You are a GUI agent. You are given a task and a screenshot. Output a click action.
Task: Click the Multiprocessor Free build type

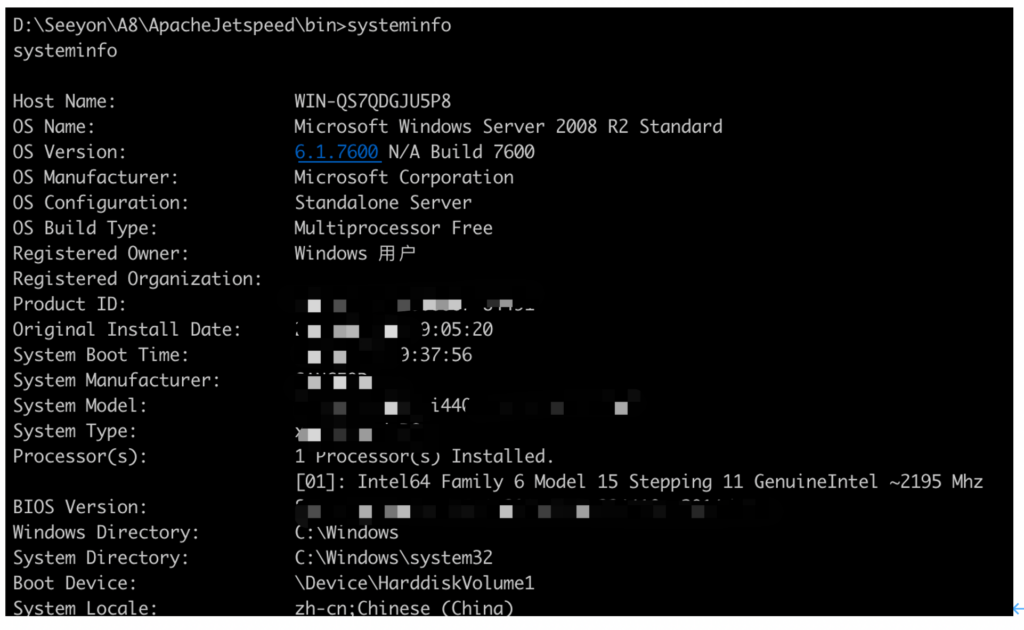(393, 228)
